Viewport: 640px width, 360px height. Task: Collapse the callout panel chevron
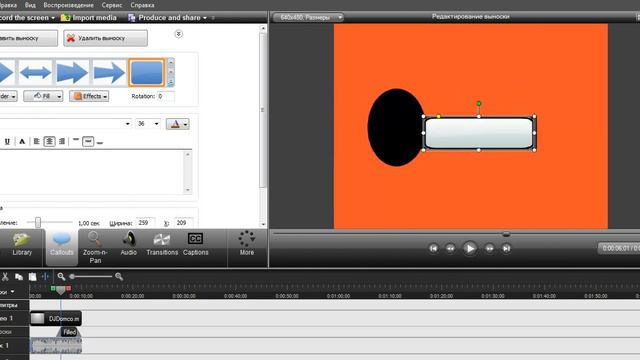point(178,34)
